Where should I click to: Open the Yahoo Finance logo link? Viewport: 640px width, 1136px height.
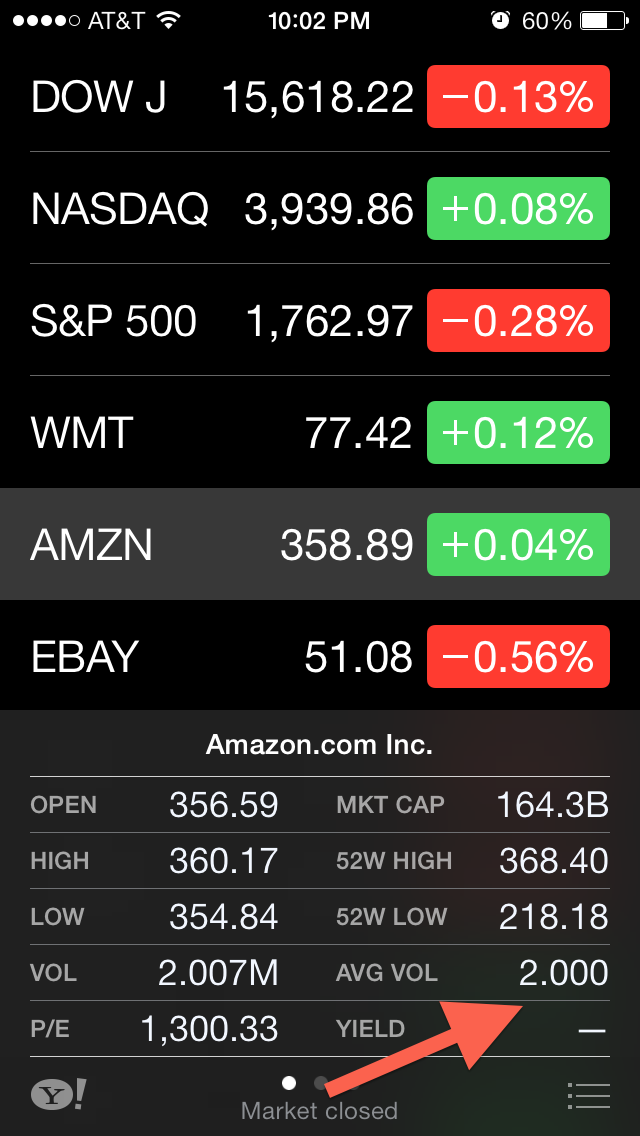(58, 1095)
